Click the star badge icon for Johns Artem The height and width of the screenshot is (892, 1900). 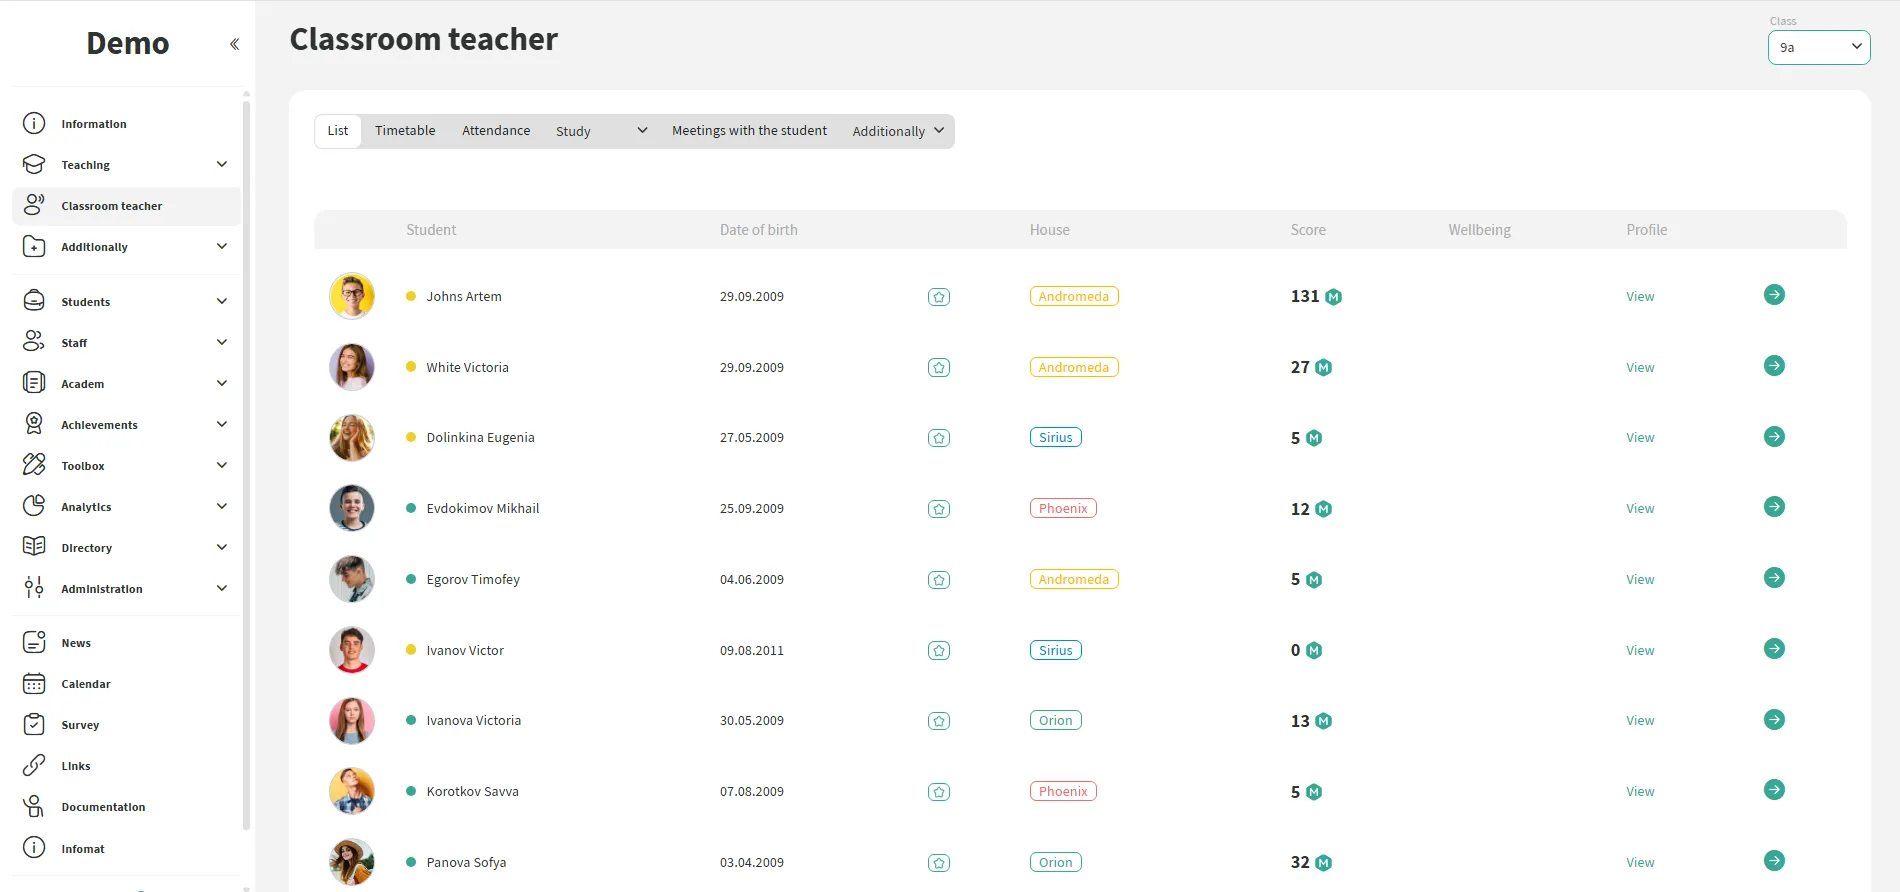(x=938, y=297)
